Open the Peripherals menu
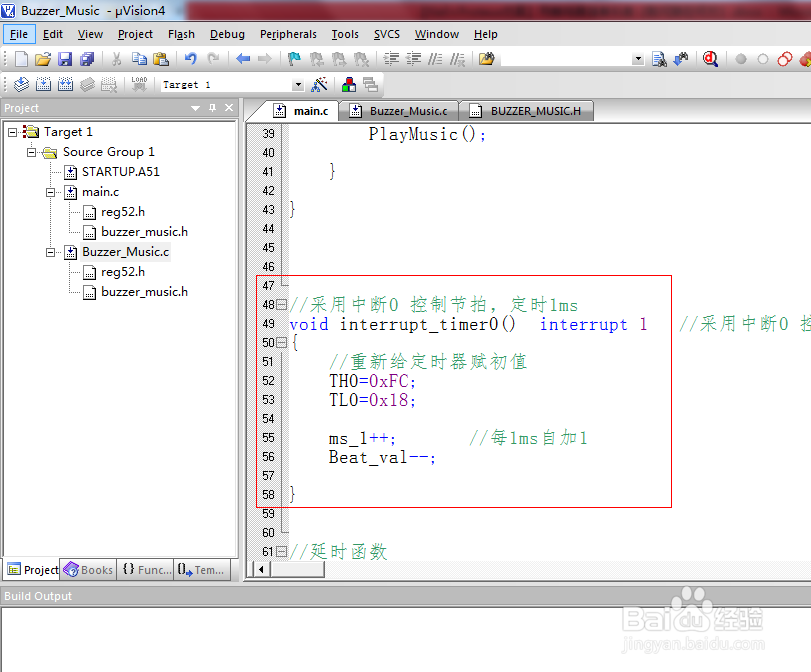811x672 pixels. (288, 34)
